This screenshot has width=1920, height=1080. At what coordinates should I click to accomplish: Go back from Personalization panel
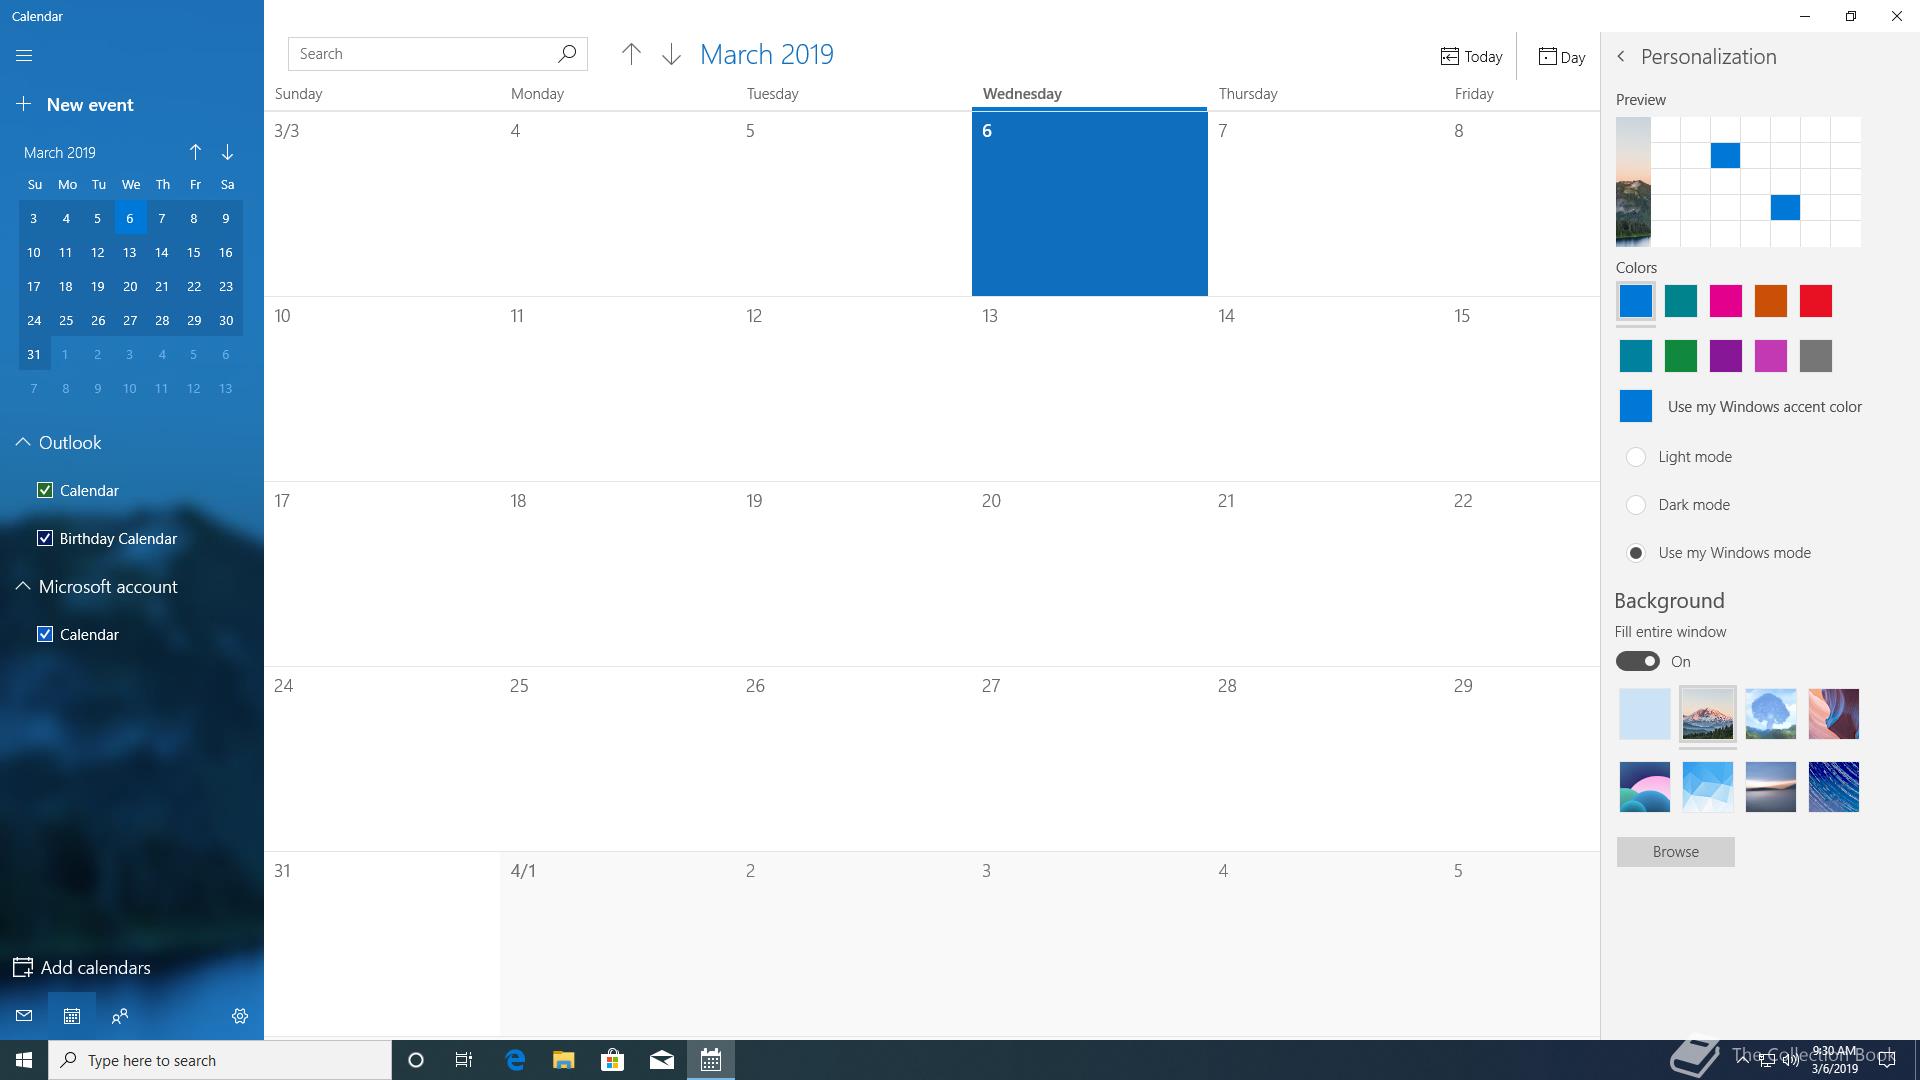[1621, 57]
